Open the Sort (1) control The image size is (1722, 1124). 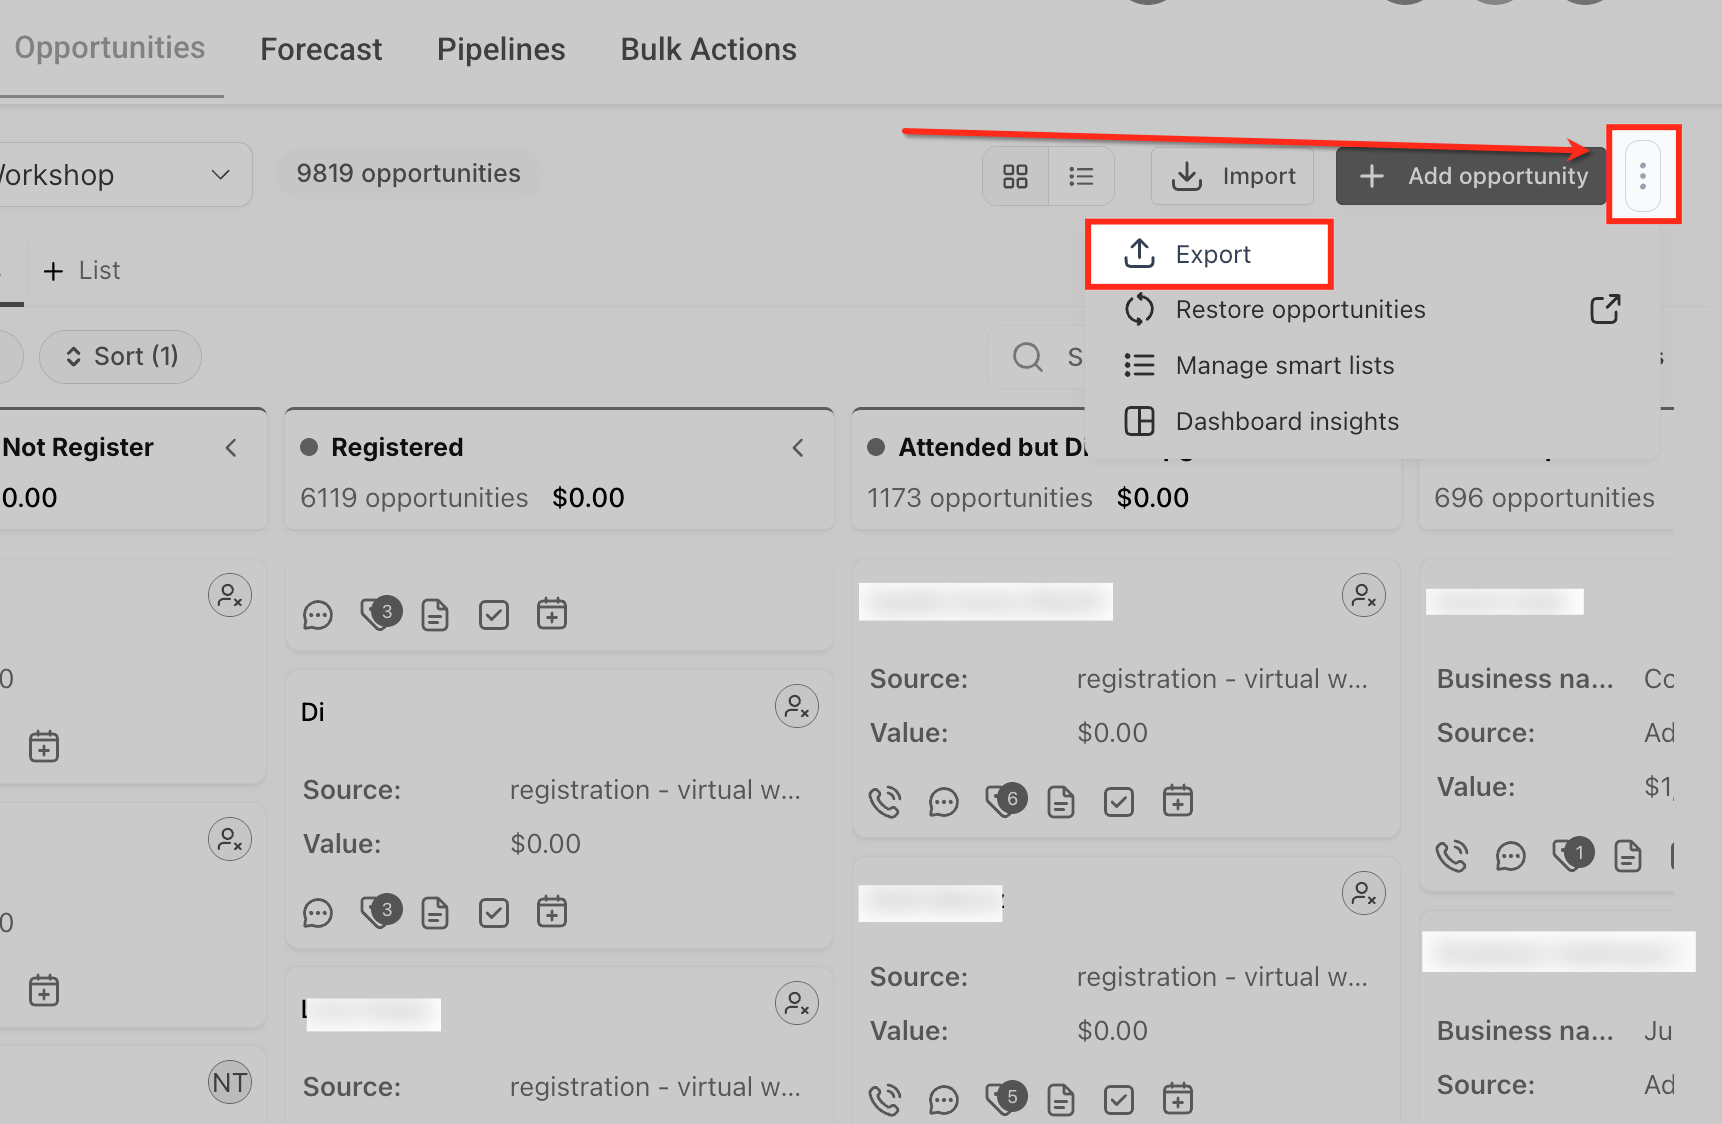click(x=120, y=356)
